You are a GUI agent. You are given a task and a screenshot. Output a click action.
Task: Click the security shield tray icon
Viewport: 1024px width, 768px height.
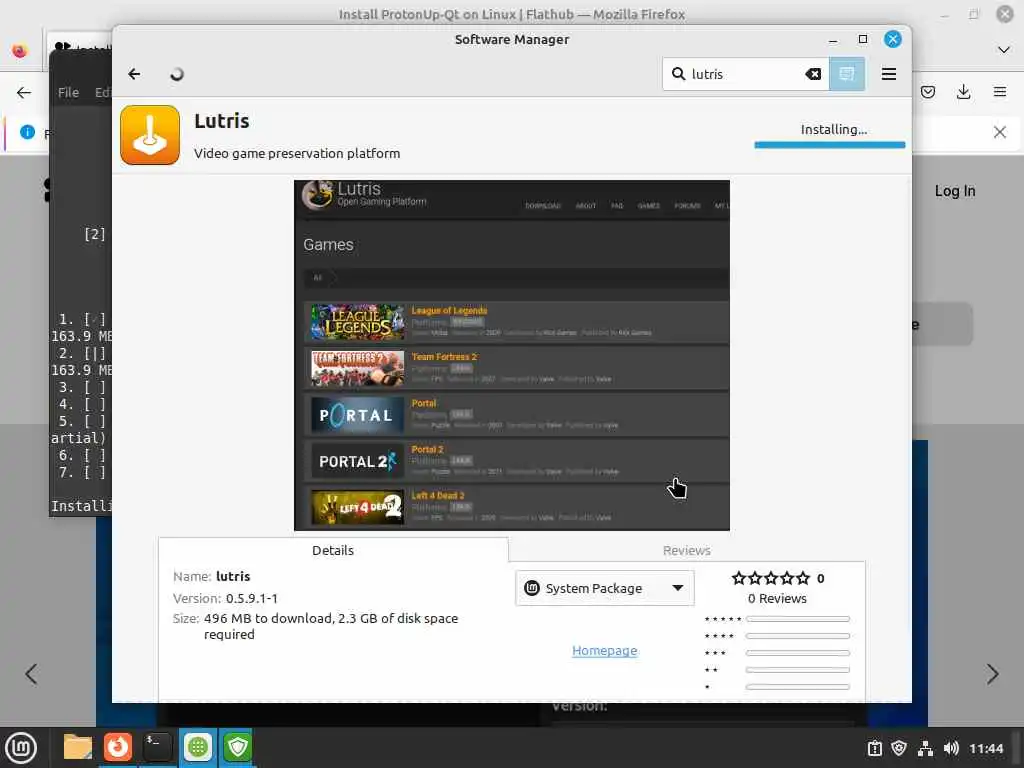pos(899,748)
